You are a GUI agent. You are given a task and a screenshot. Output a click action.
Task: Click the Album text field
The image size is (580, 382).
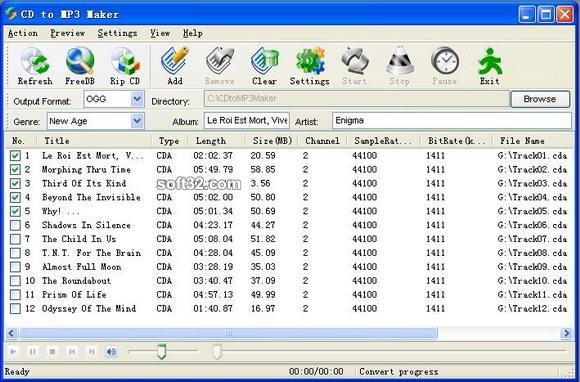pos(247,121)
